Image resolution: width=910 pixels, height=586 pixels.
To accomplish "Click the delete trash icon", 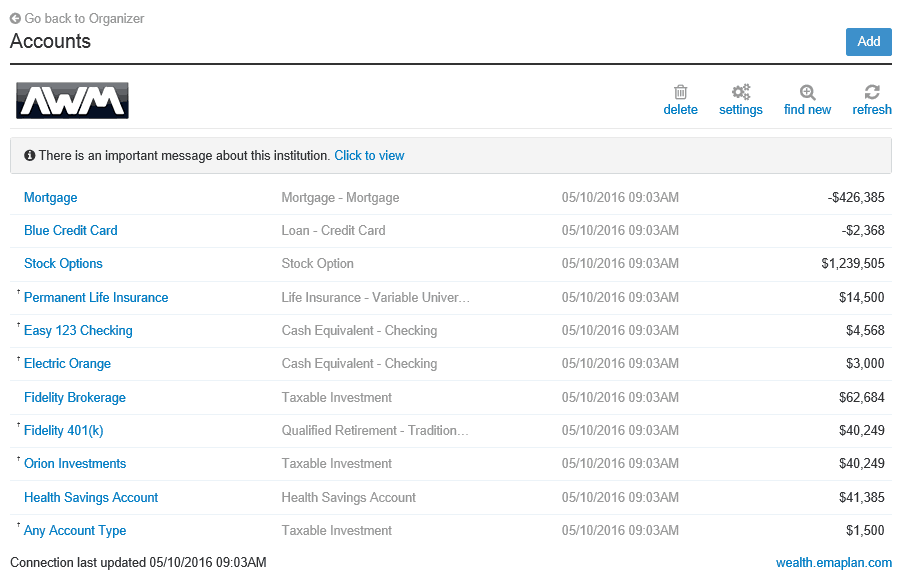I will click(x=681, y=91).
